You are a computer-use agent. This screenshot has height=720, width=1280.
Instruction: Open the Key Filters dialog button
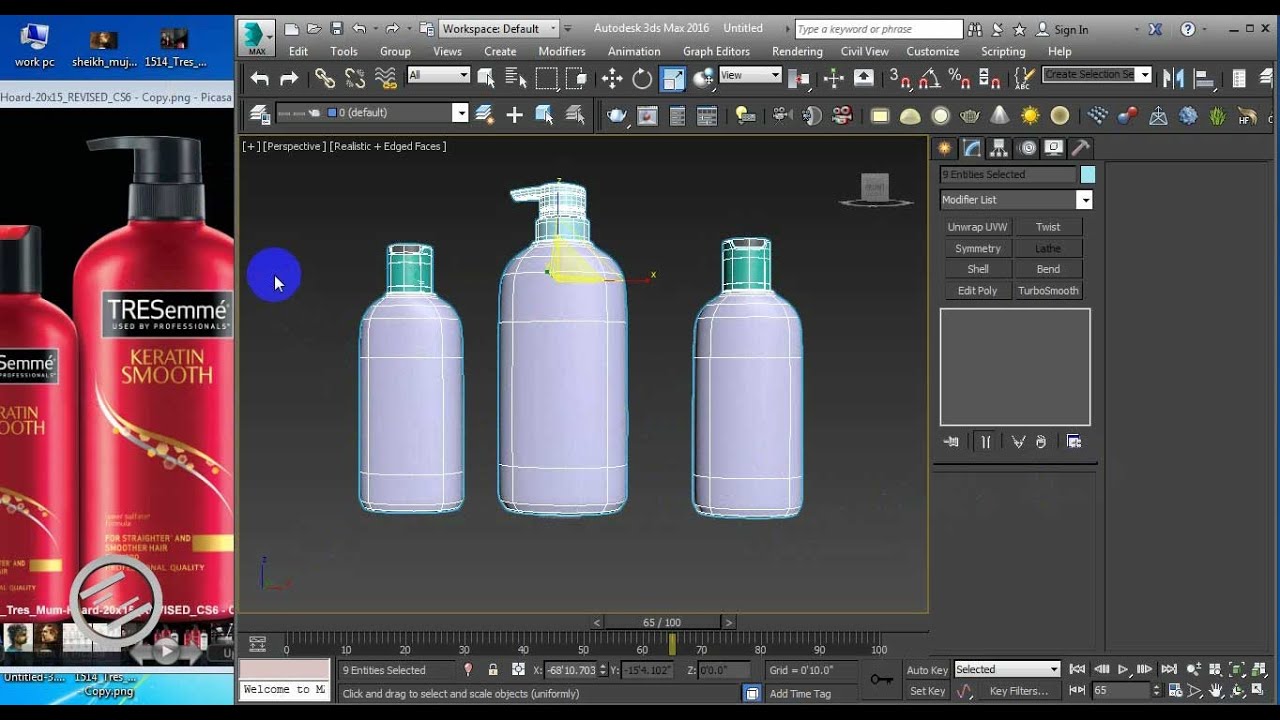(x=1018, y=691)
